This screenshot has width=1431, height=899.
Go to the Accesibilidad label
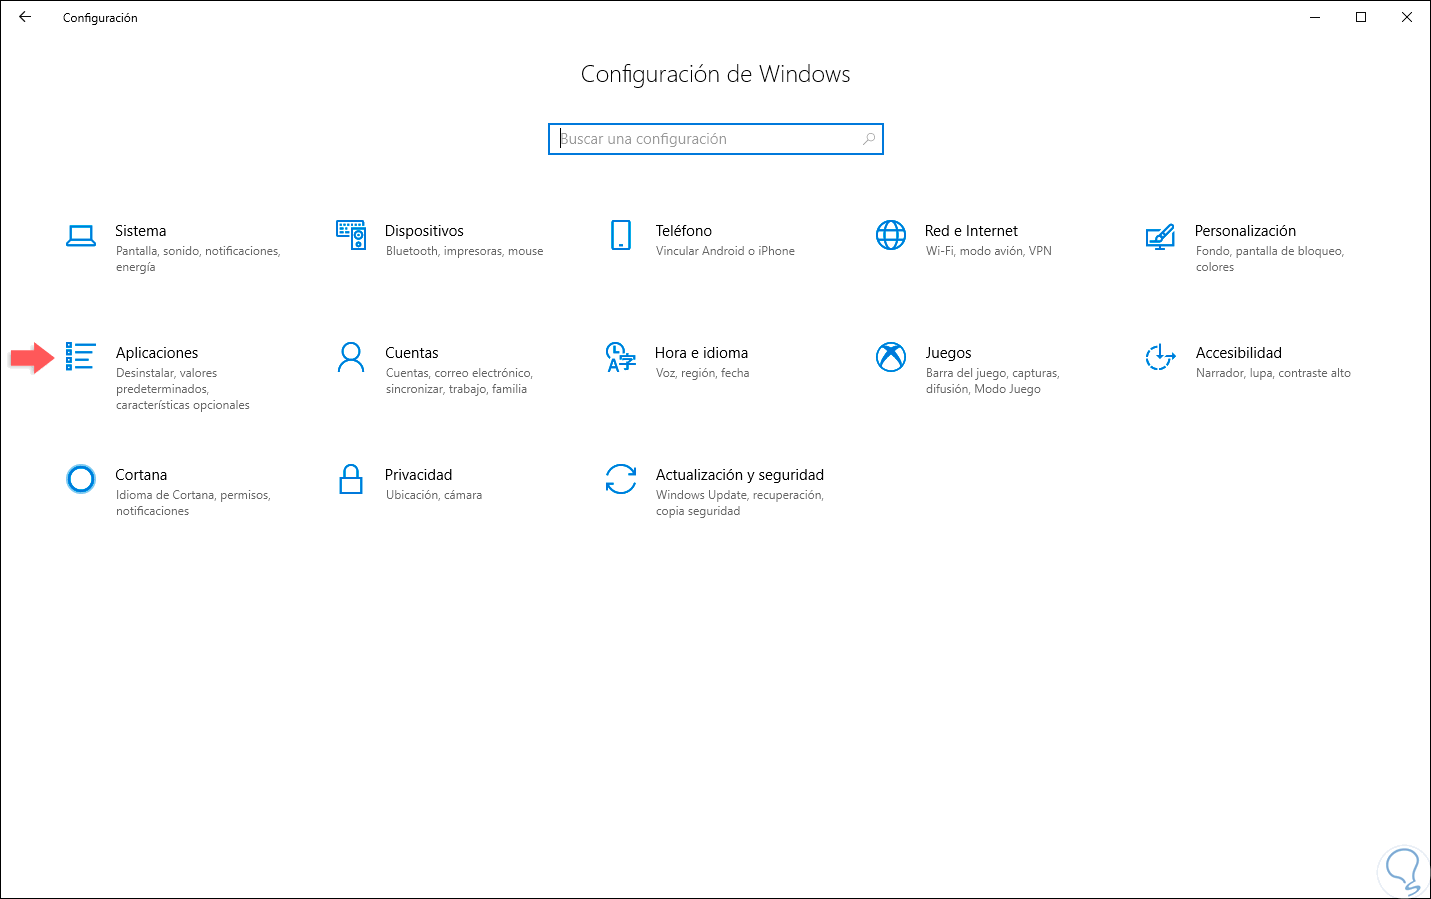tap(1239, 353)
